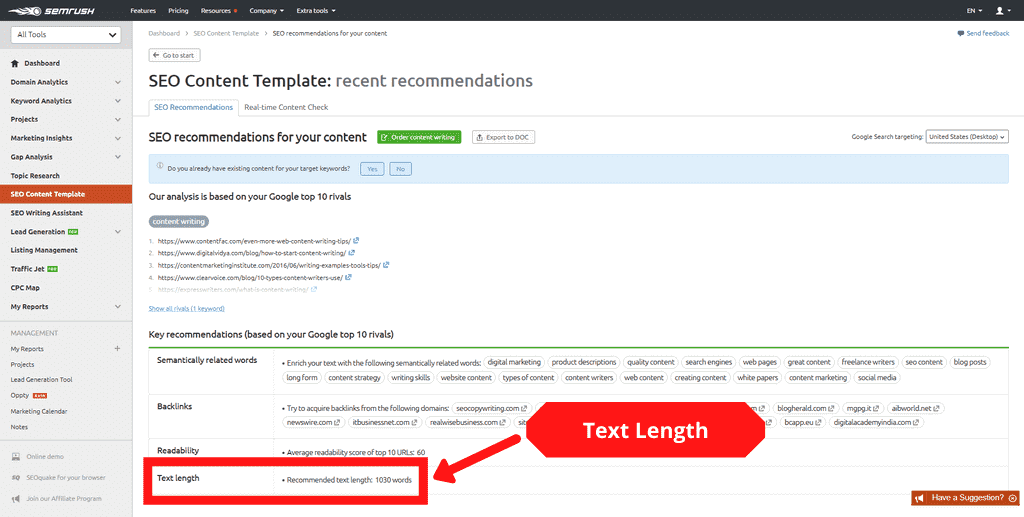
Task: Click Show all rivals link
Action: pyautogui.click(x=187, y=308)
